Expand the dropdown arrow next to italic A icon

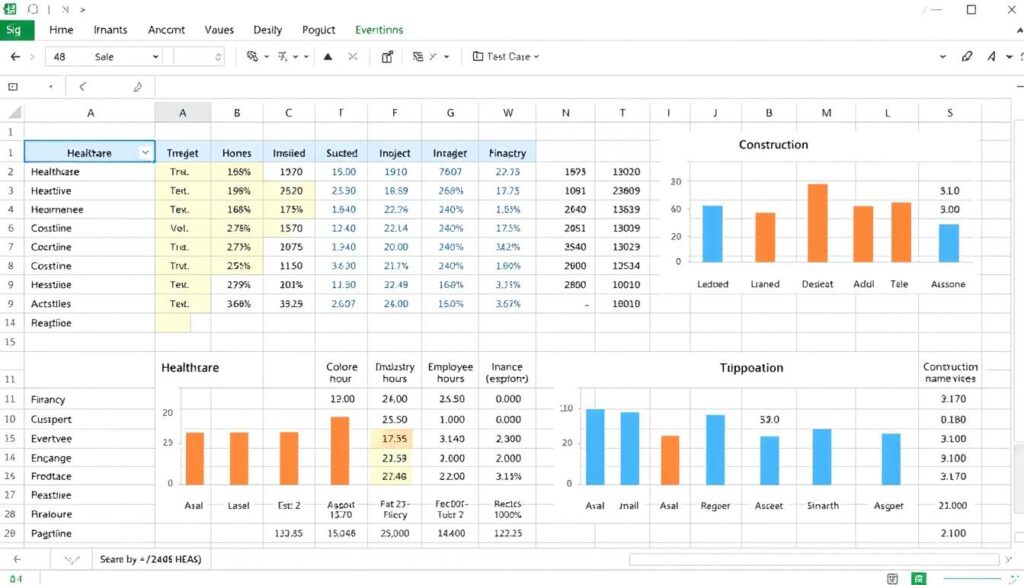(1009, 57)
